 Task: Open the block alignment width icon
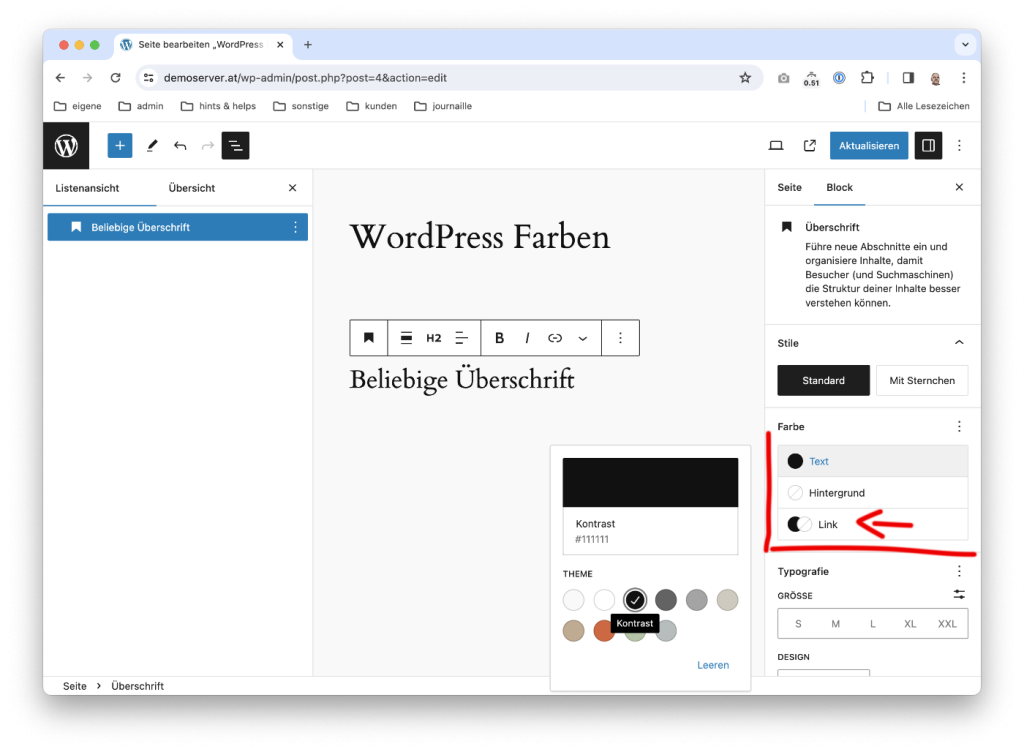tap(406, 337)
